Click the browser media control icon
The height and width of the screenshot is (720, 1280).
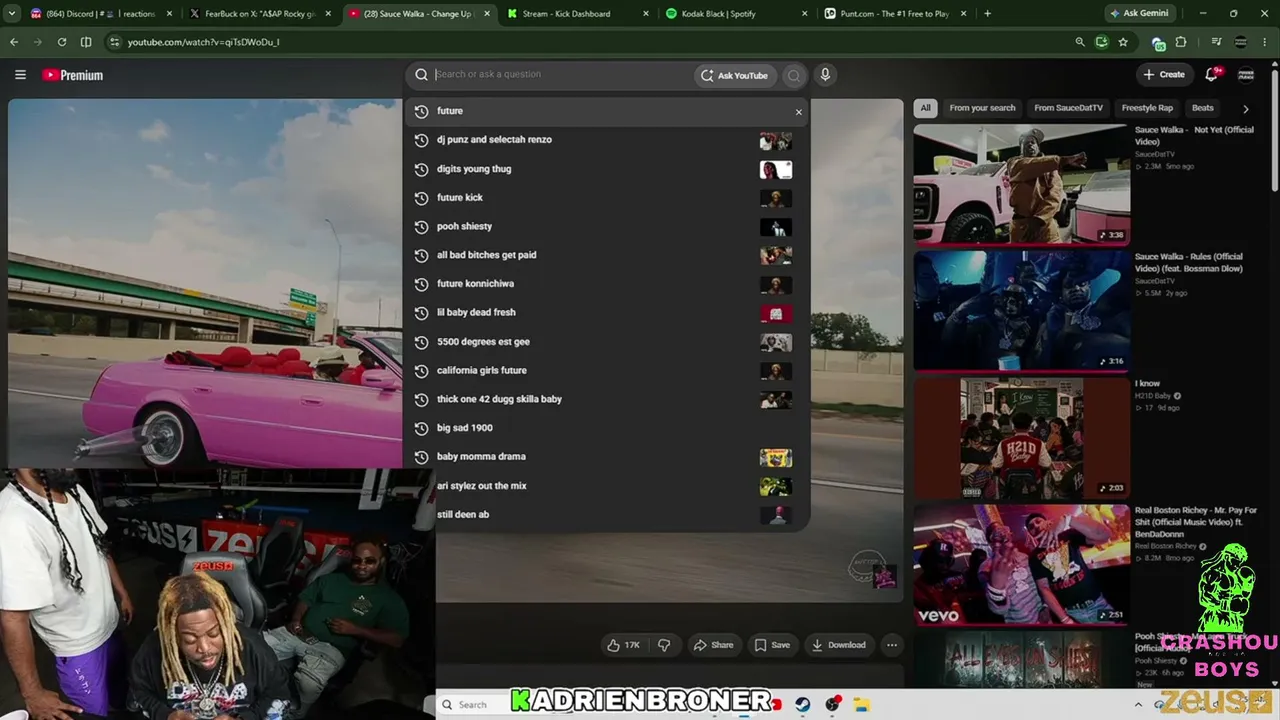(x=1216, y=42)
